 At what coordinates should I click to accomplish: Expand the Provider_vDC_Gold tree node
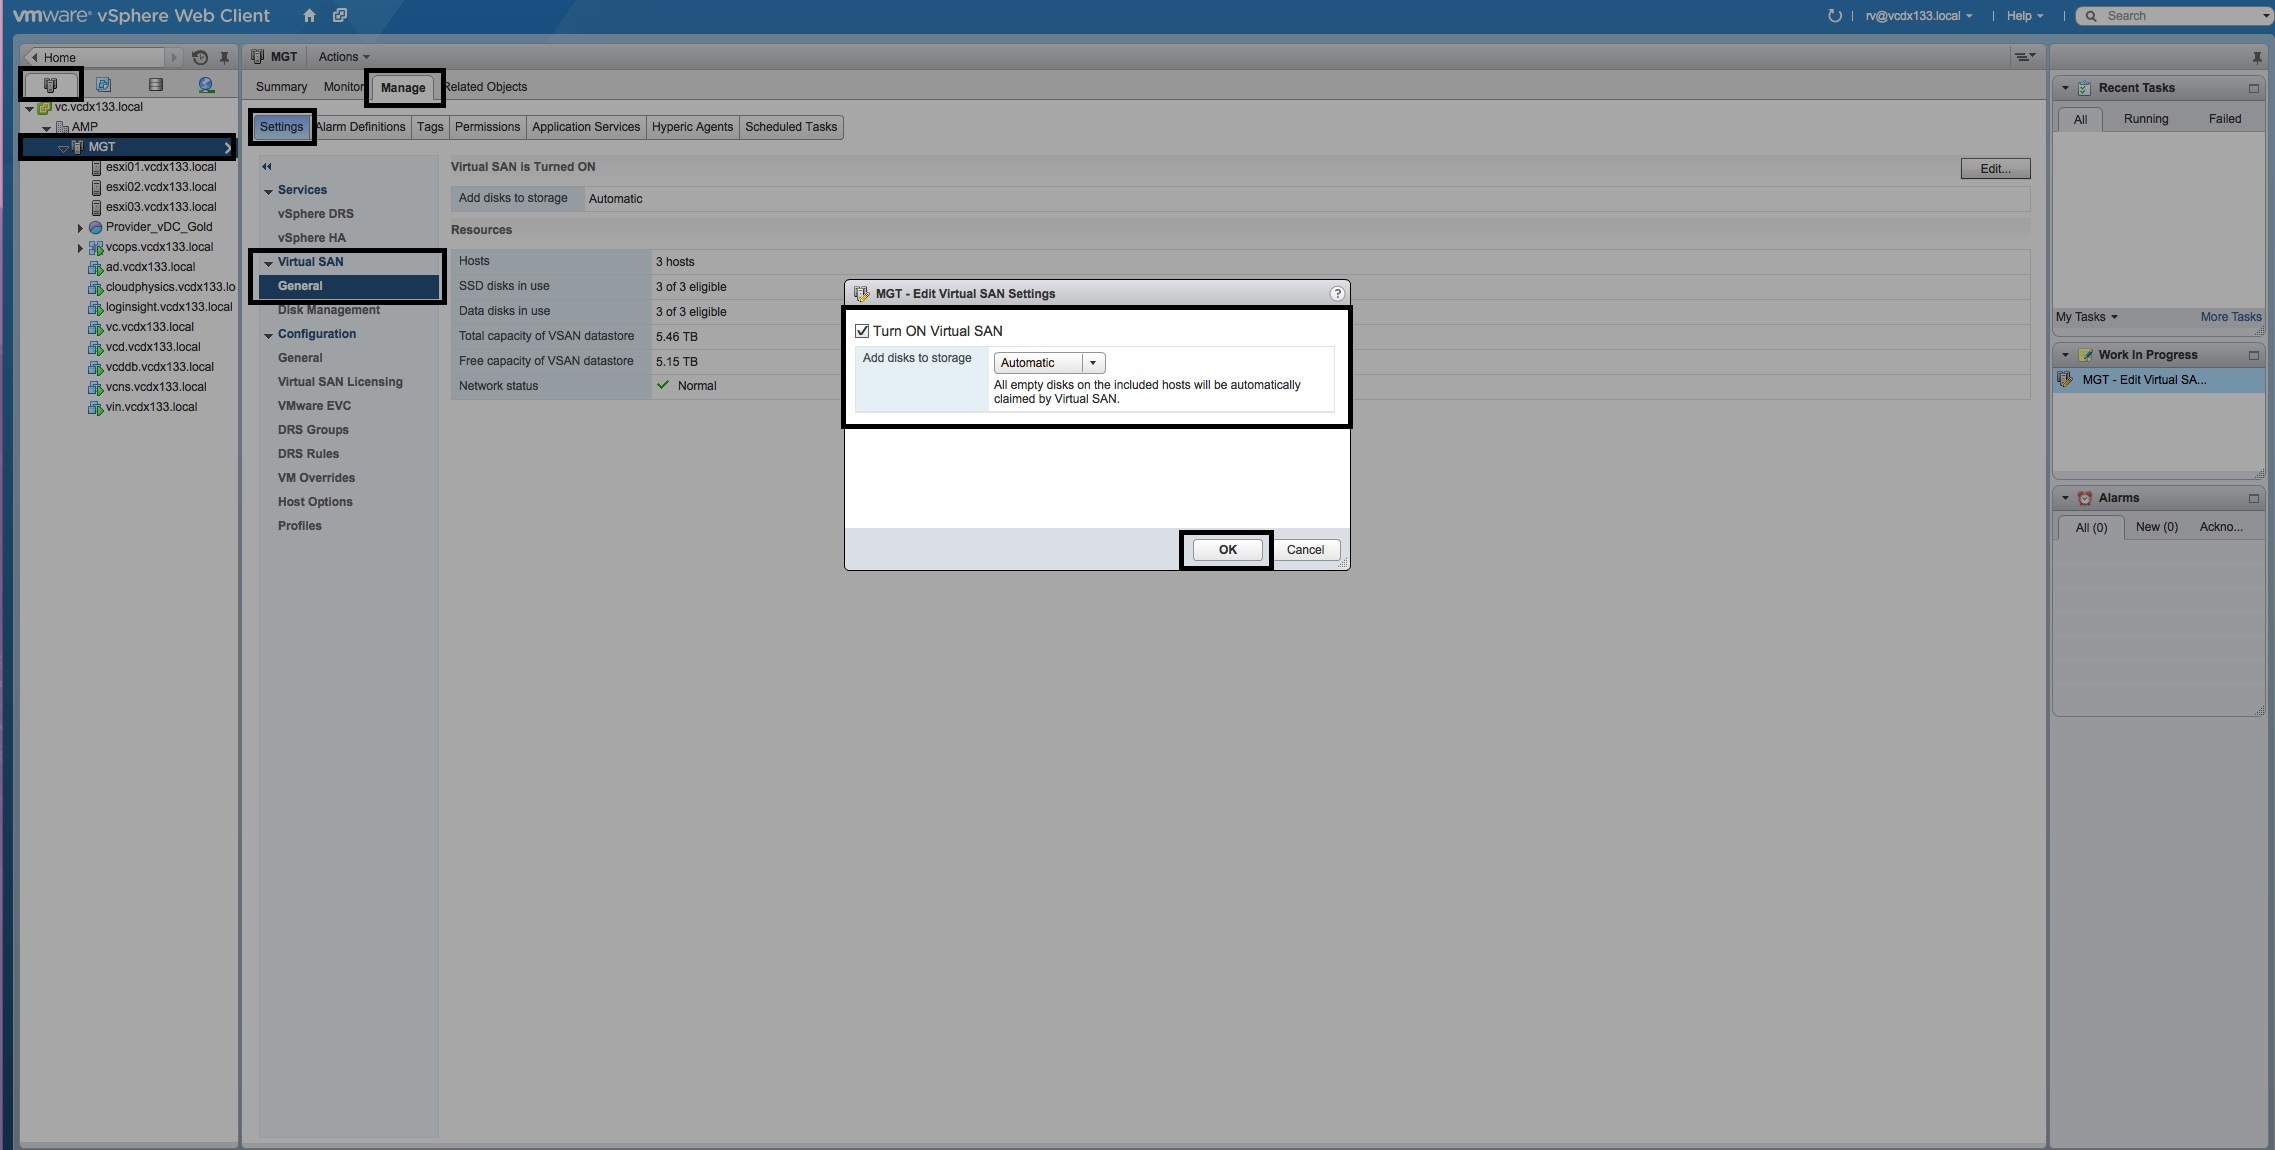pos(80,228)
